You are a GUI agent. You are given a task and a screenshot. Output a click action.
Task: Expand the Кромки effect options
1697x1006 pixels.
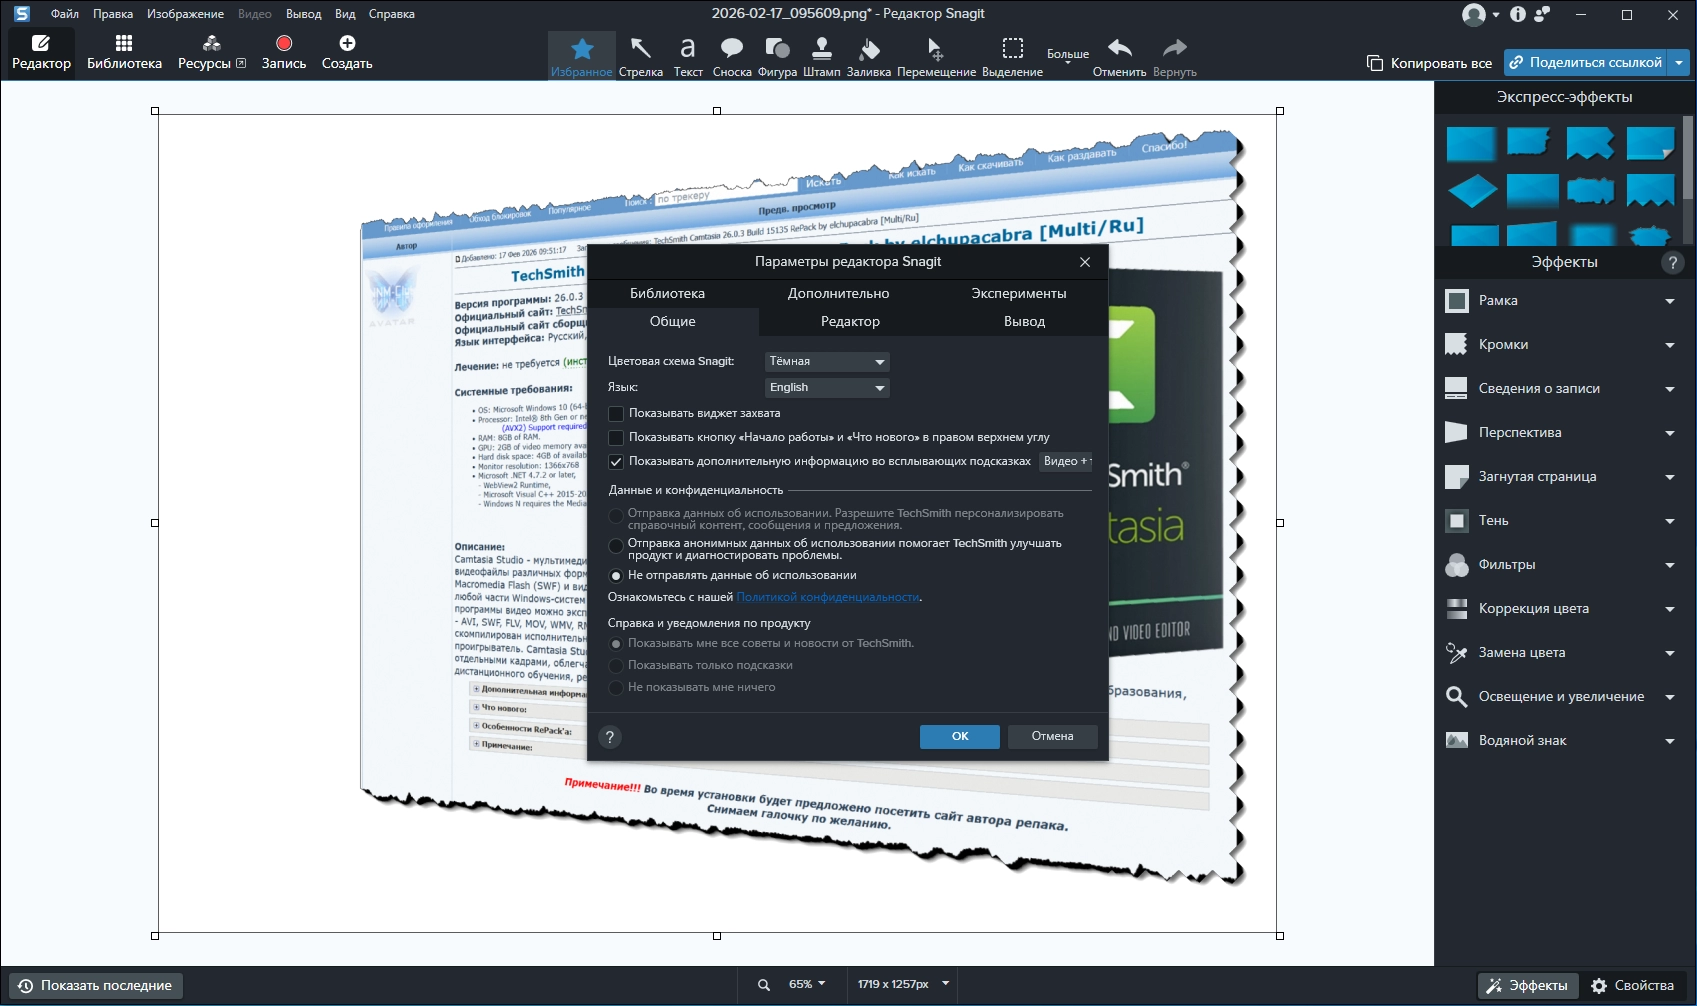pyautogui.click(x=1670, y=345)
